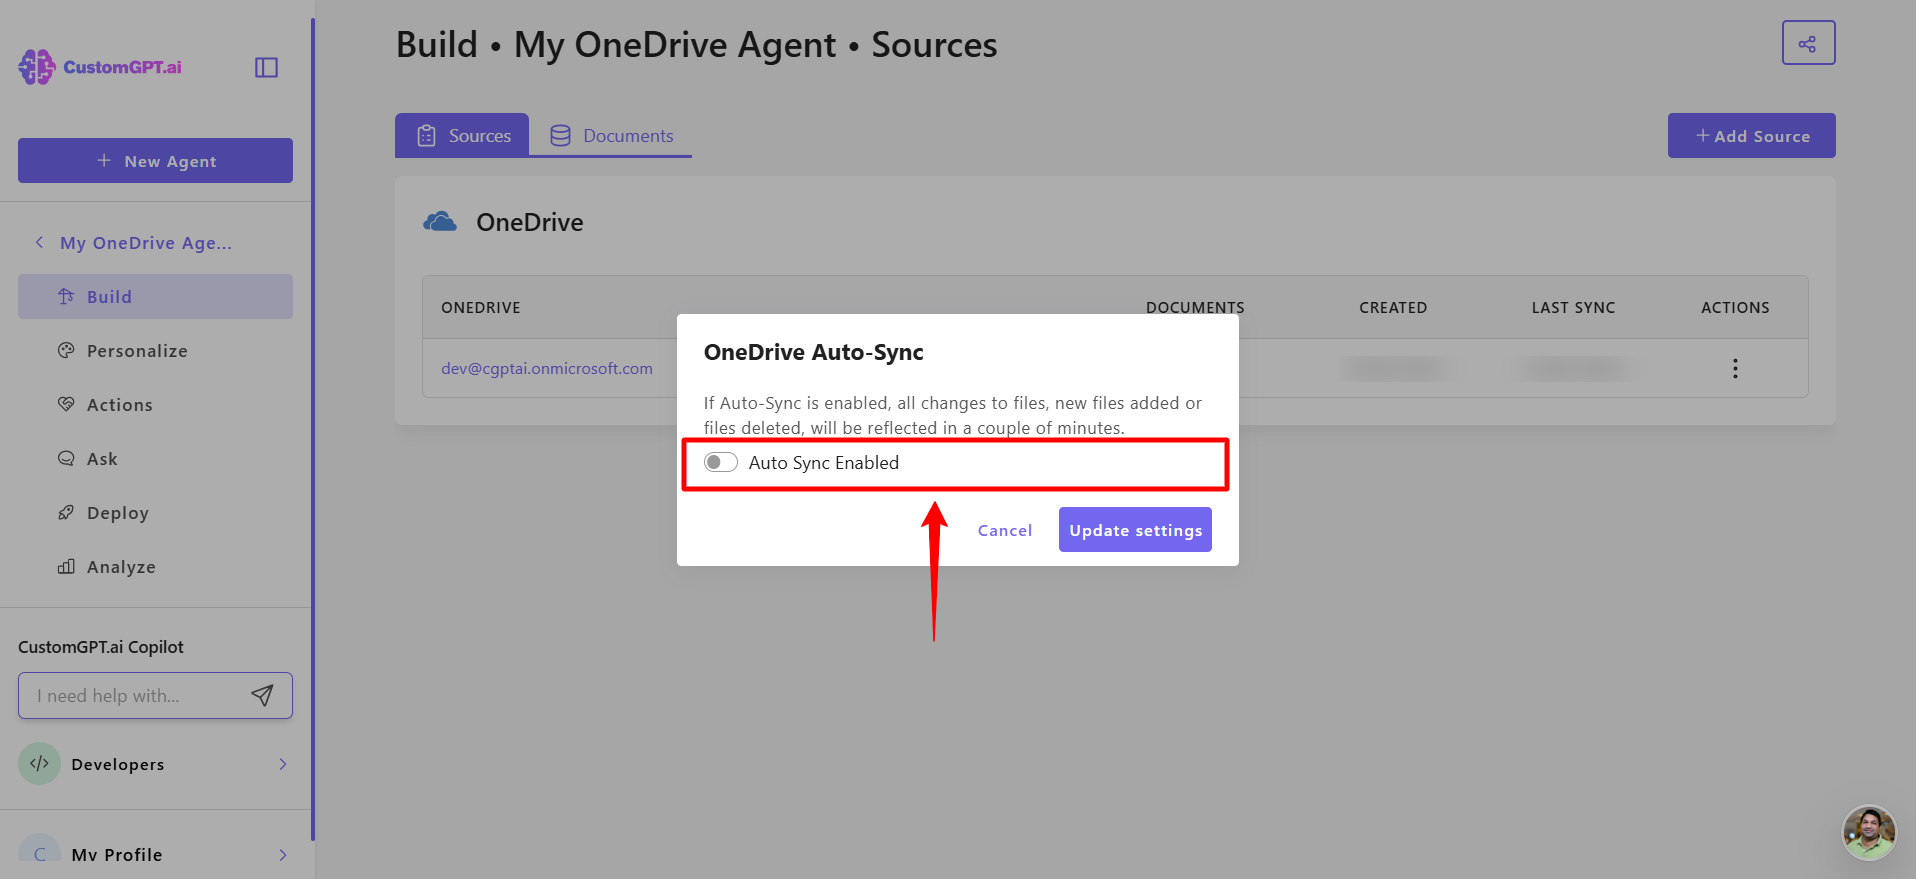Click the CustomGPT.ai logo

pyautogui.click(x=100, y=67)
